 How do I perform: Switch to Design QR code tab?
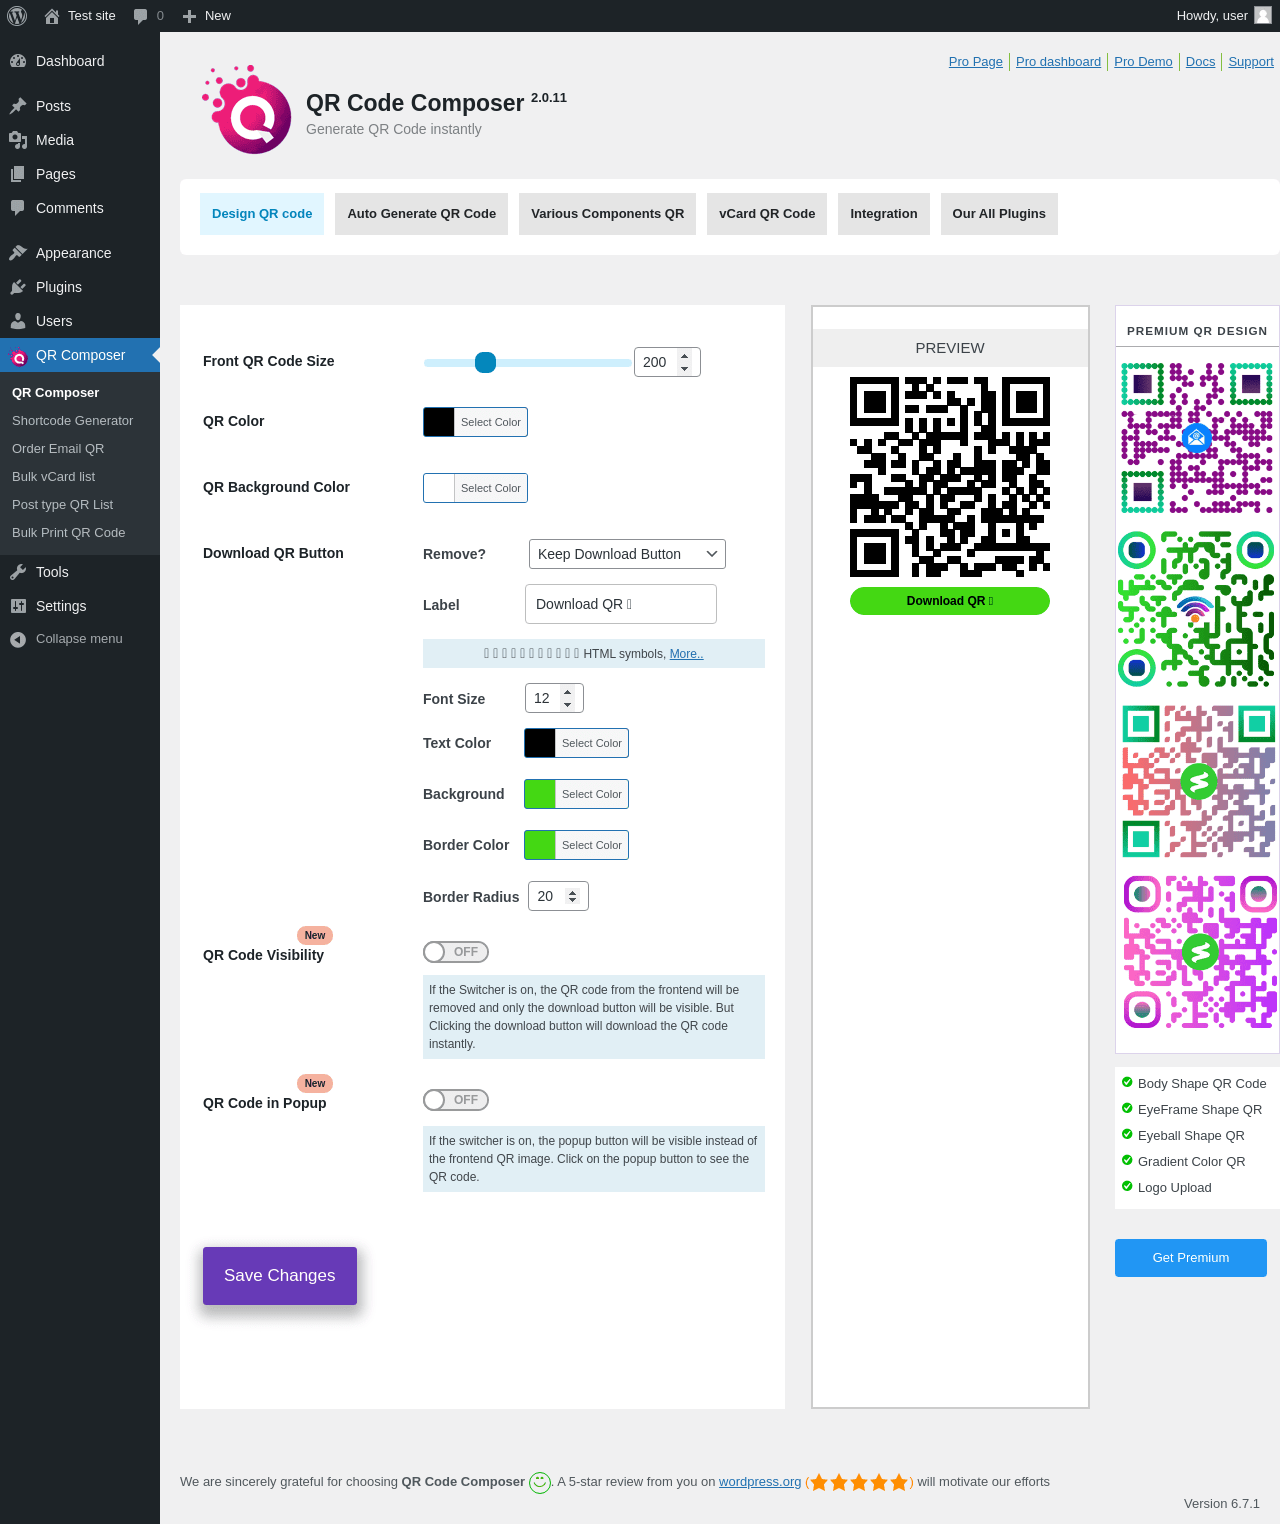(x=262, y=214)
